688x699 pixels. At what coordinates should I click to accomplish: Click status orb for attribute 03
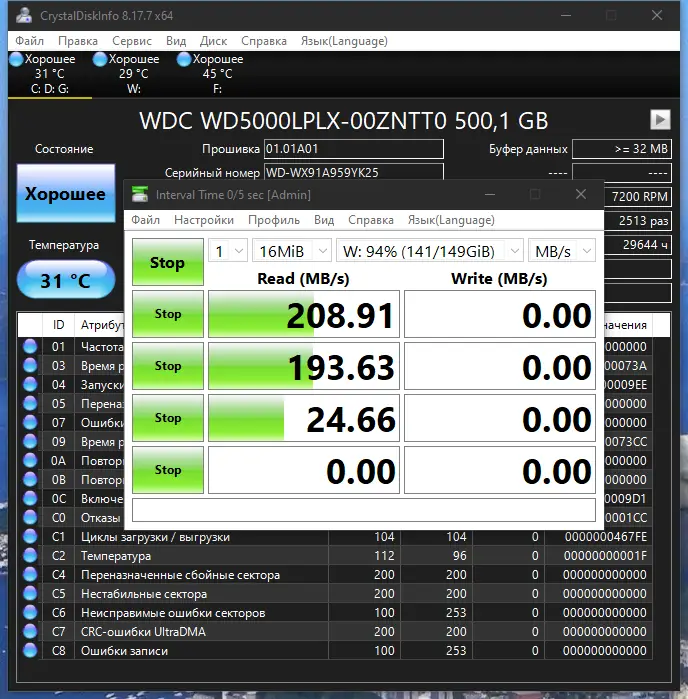coord(30,366)
